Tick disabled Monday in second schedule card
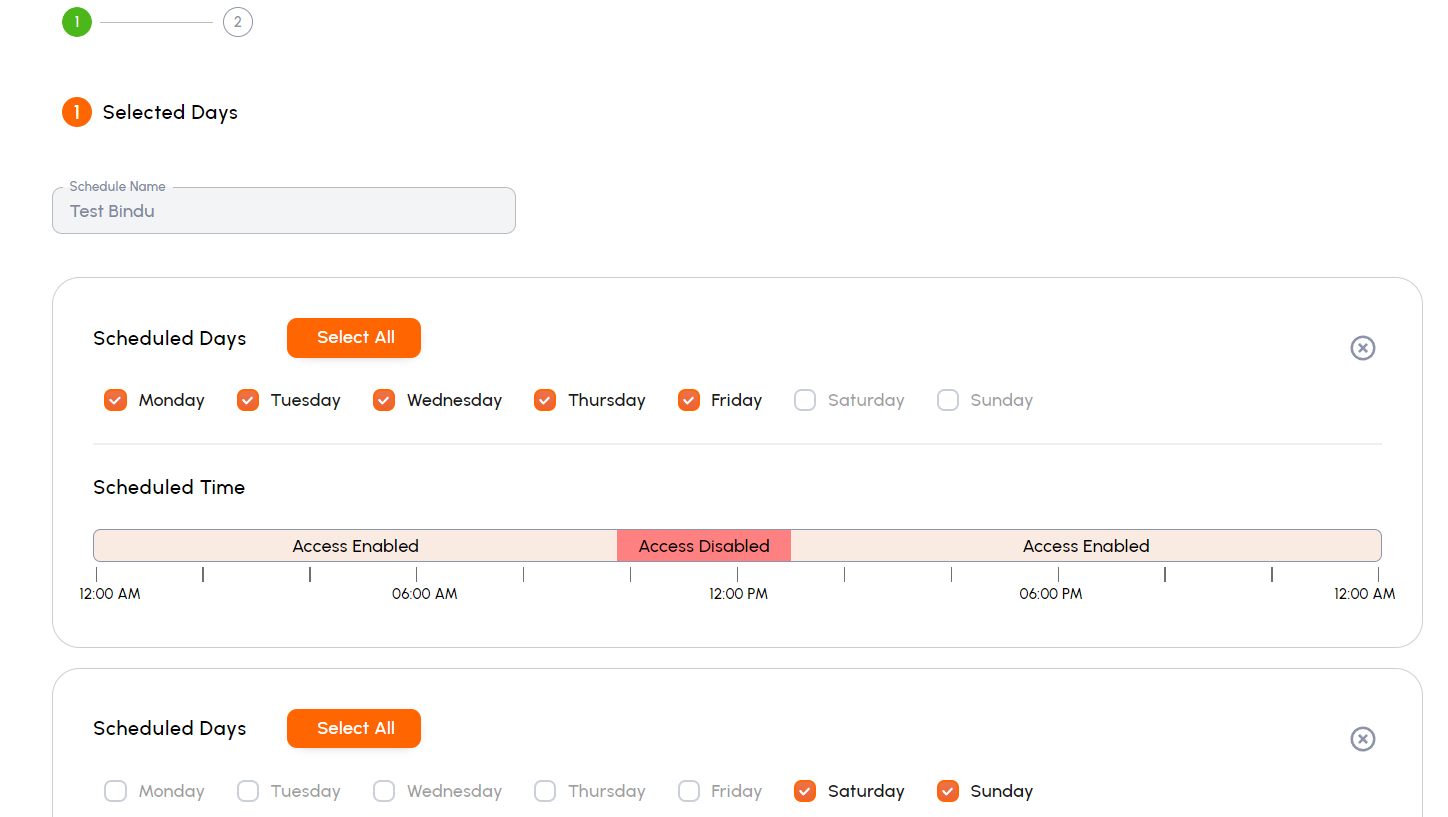Screen dimensions: 1448x817 pos(116,791)
